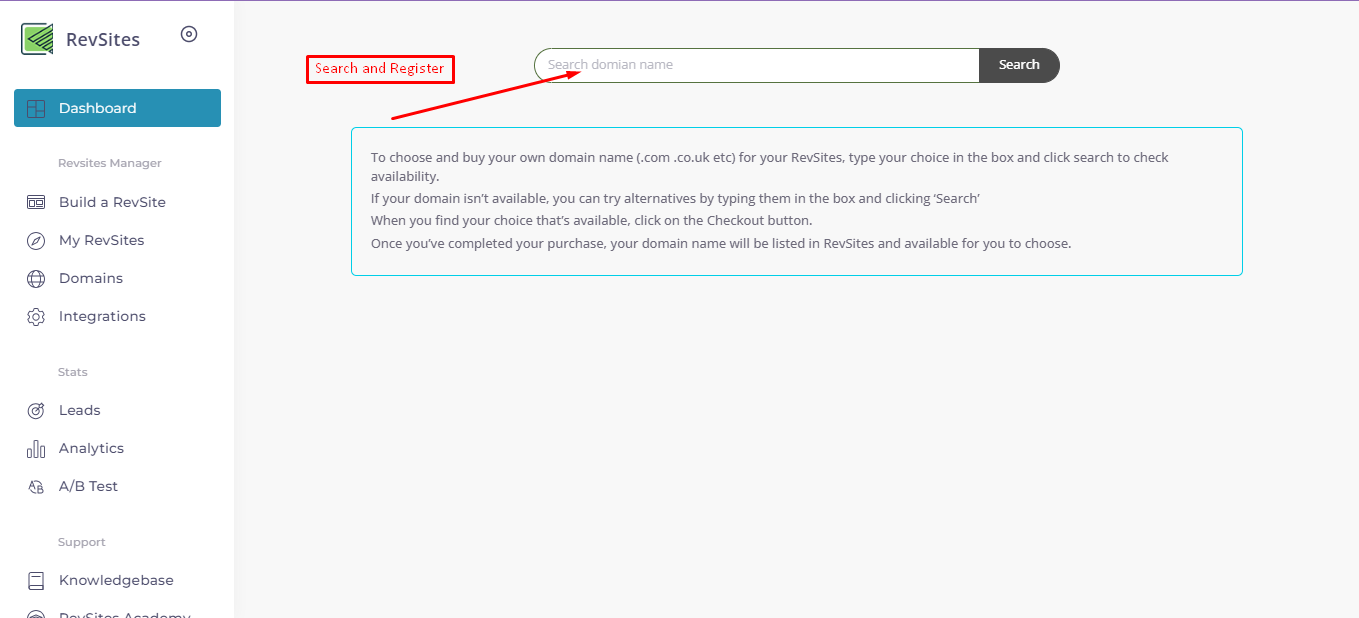Click the A/B Test icon
1359x618 pixels.
[36, 486]
